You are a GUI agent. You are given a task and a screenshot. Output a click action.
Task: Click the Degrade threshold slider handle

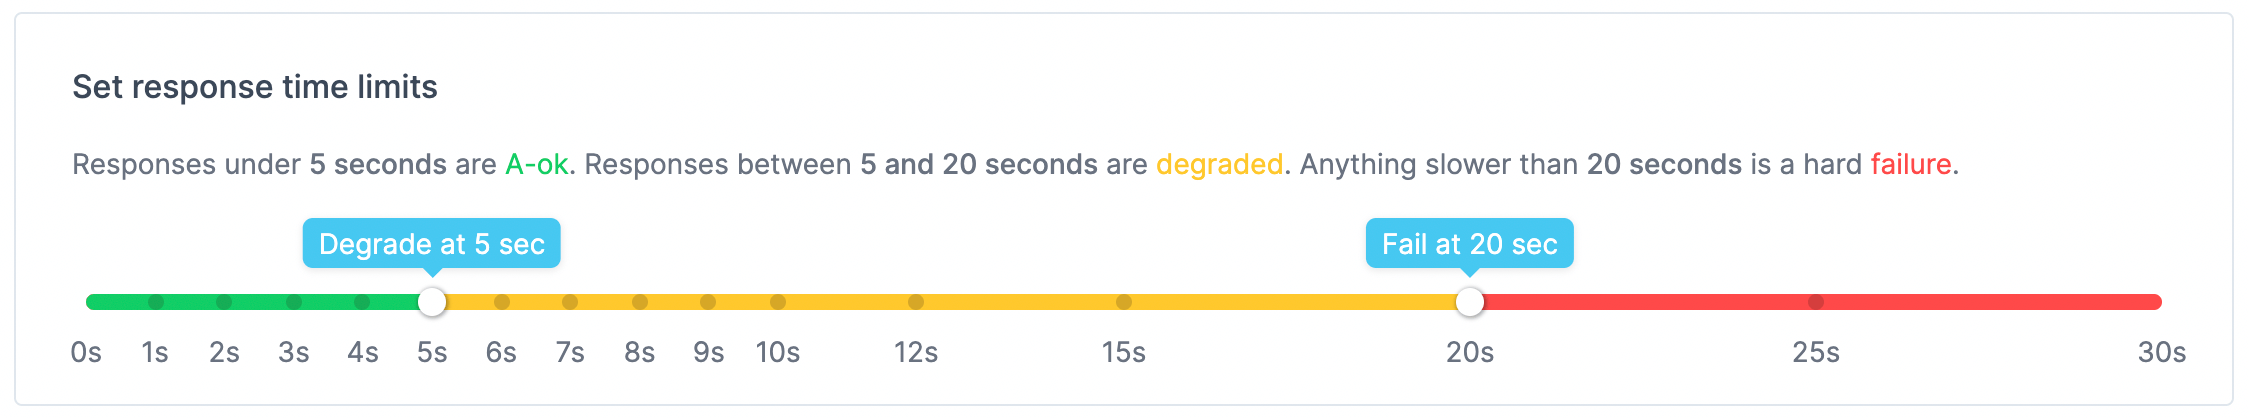pos(432,302)
